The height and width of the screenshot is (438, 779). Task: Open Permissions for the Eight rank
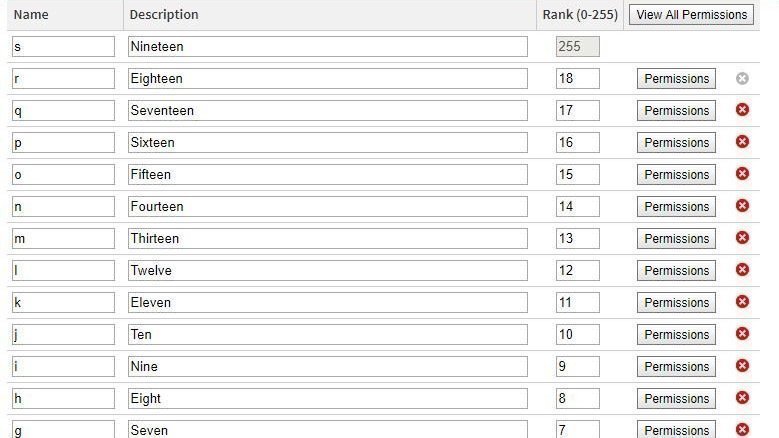coord(676,399)
